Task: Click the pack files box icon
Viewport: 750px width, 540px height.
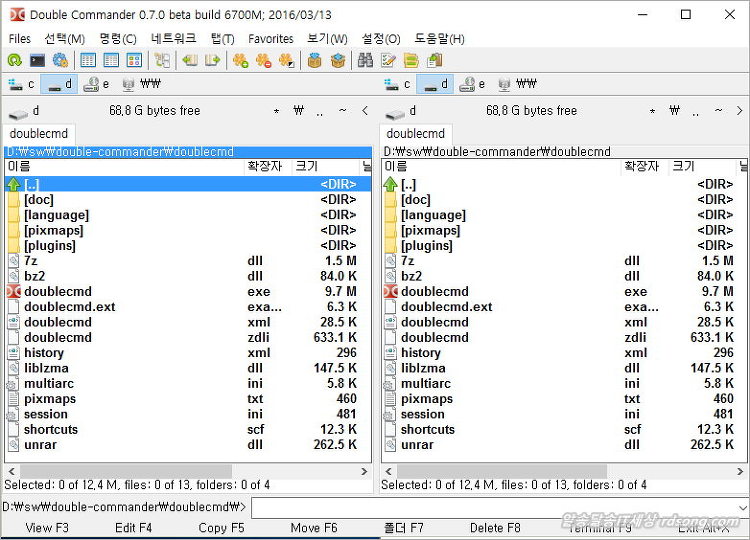Action: click(314, 61)
